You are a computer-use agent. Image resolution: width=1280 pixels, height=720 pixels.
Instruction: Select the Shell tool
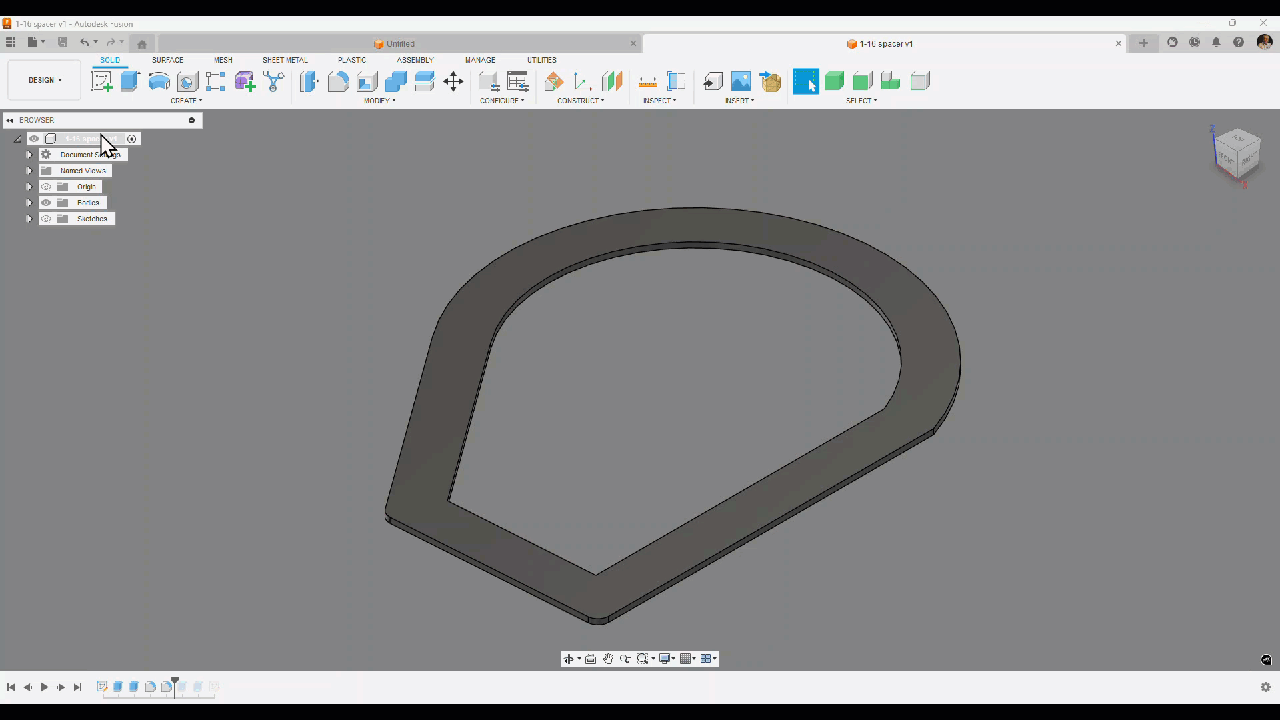pos(367,82)
